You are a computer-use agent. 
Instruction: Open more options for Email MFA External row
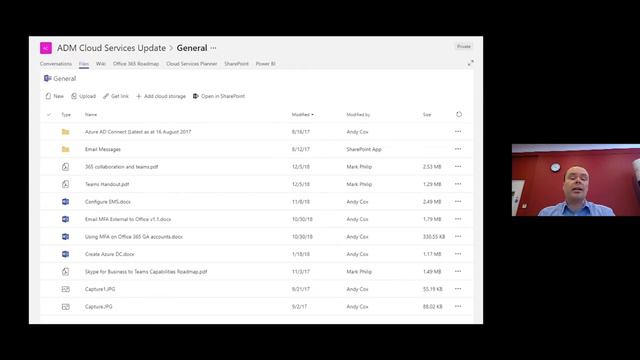click(x=458, y=219)
